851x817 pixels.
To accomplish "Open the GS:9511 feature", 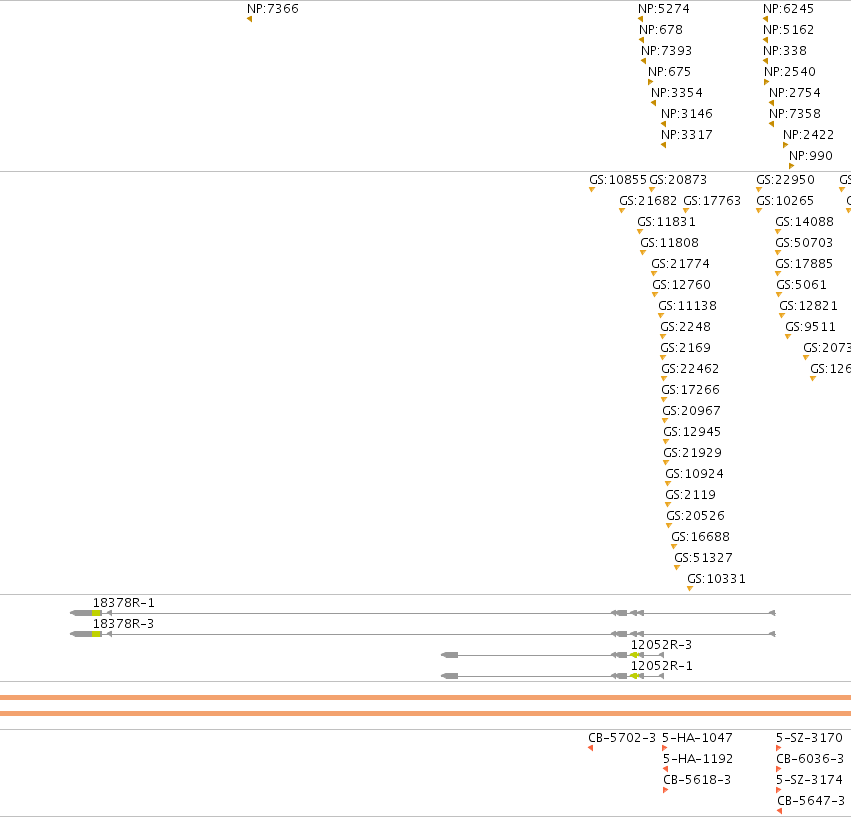I will pos(810,327).
